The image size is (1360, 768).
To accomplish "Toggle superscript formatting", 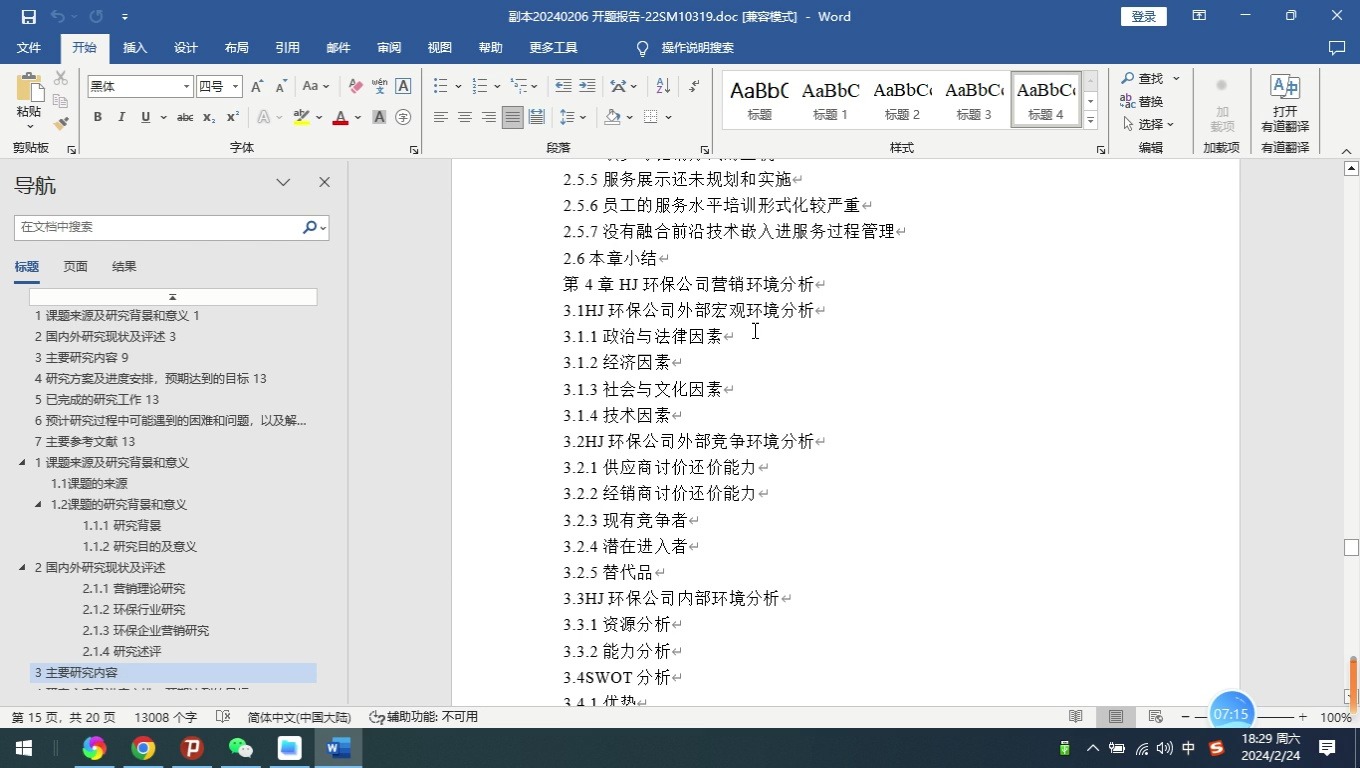I will click(233, 117).
